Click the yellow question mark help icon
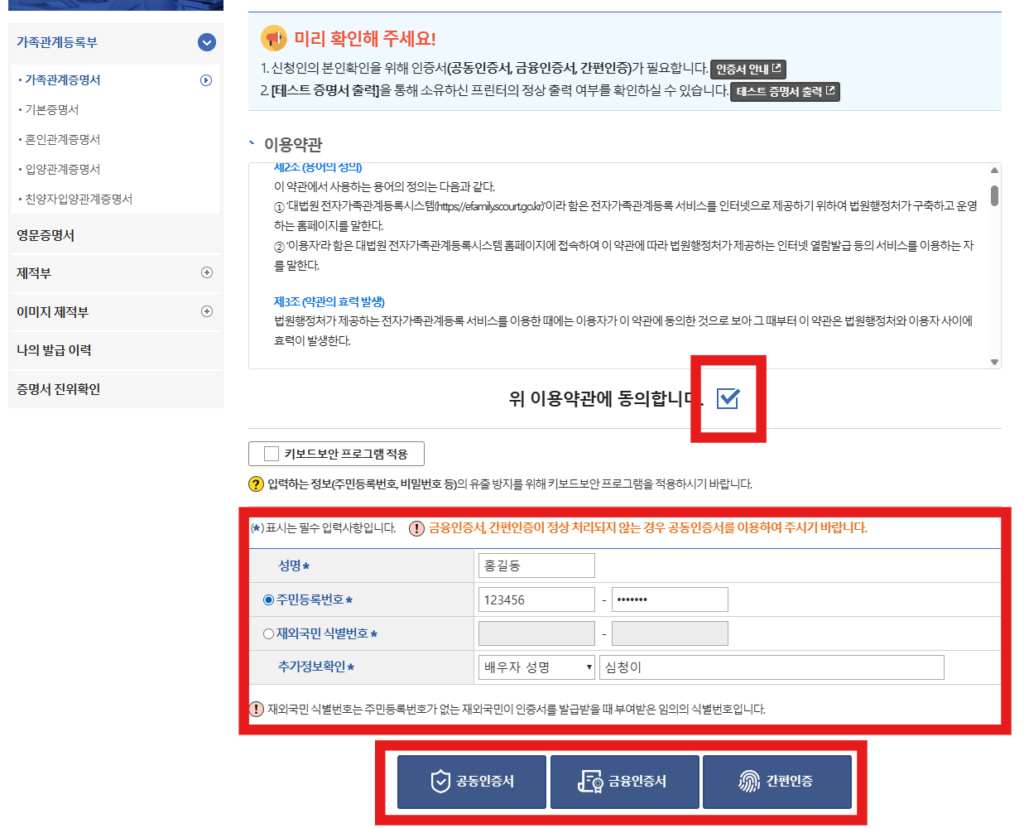Screen dimensions: 1024x828 click(256, 485)
